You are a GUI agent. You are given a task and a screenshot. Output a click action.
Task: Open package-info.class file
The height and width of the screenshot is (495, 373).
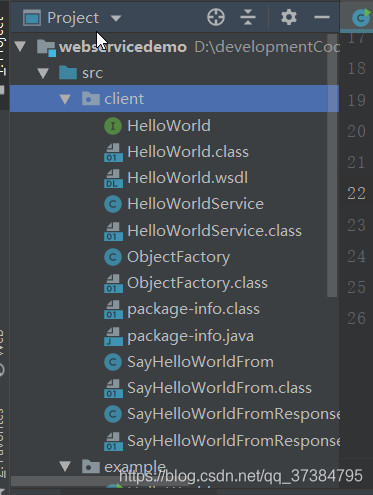pos(193,310)
